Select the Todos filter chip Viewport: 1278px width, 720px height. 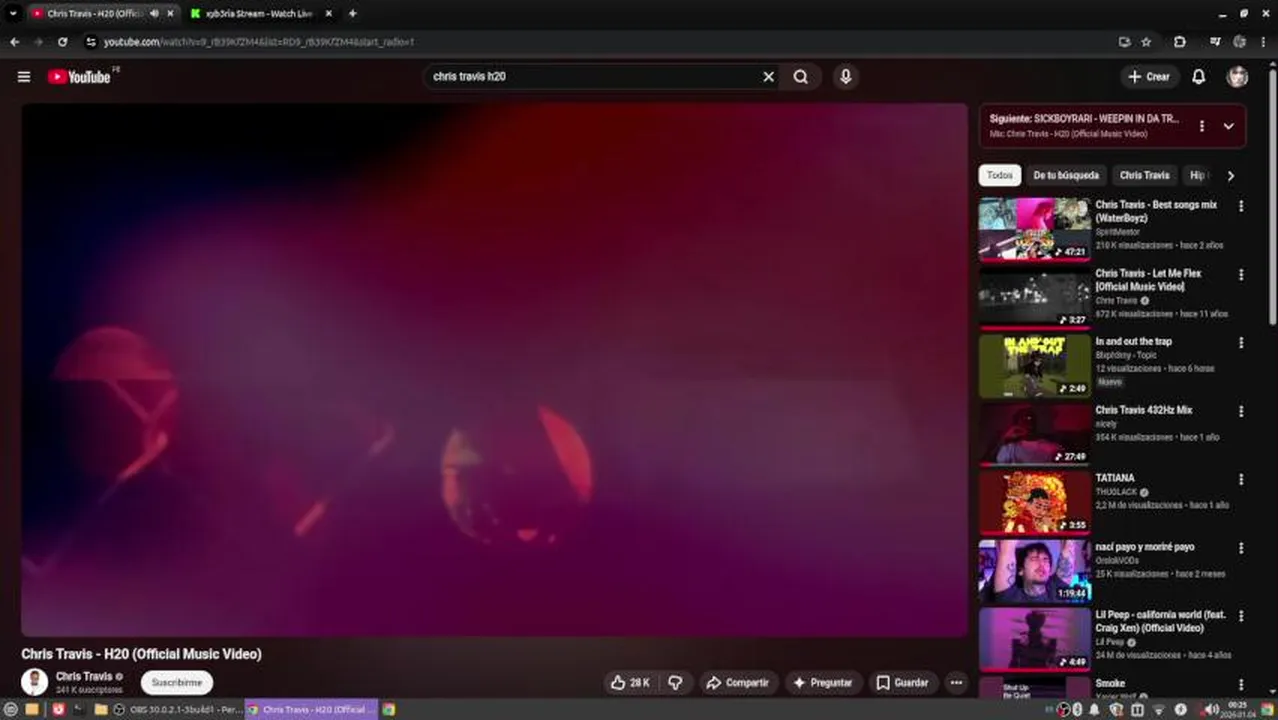[1000, 175]
